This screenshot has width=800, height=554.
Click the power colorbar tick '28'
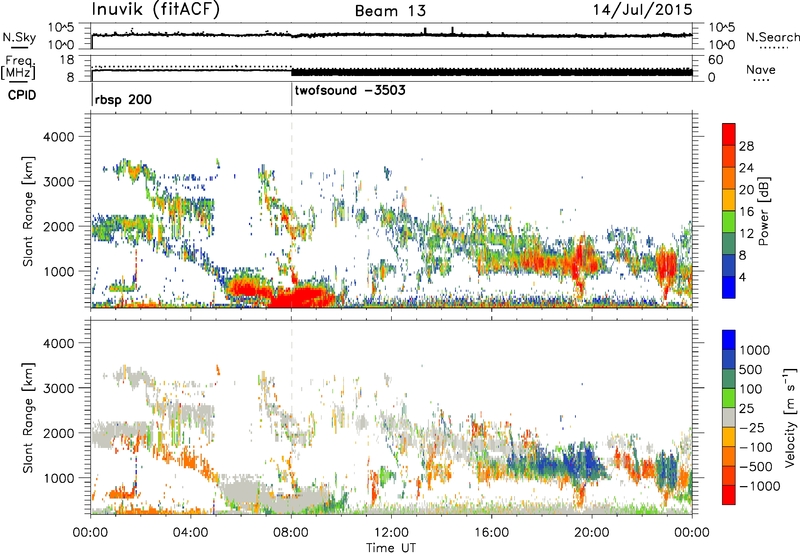(x=746, y=146)
